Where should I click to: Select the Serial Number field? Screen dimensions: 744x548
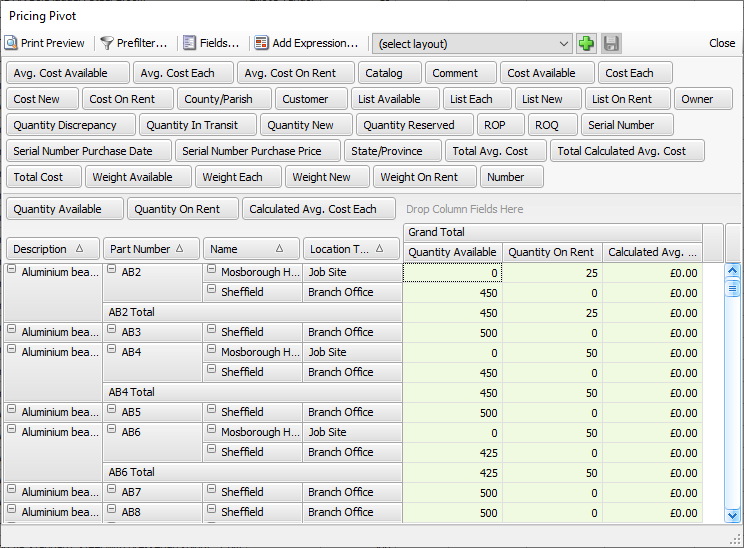tap(627, 125)
